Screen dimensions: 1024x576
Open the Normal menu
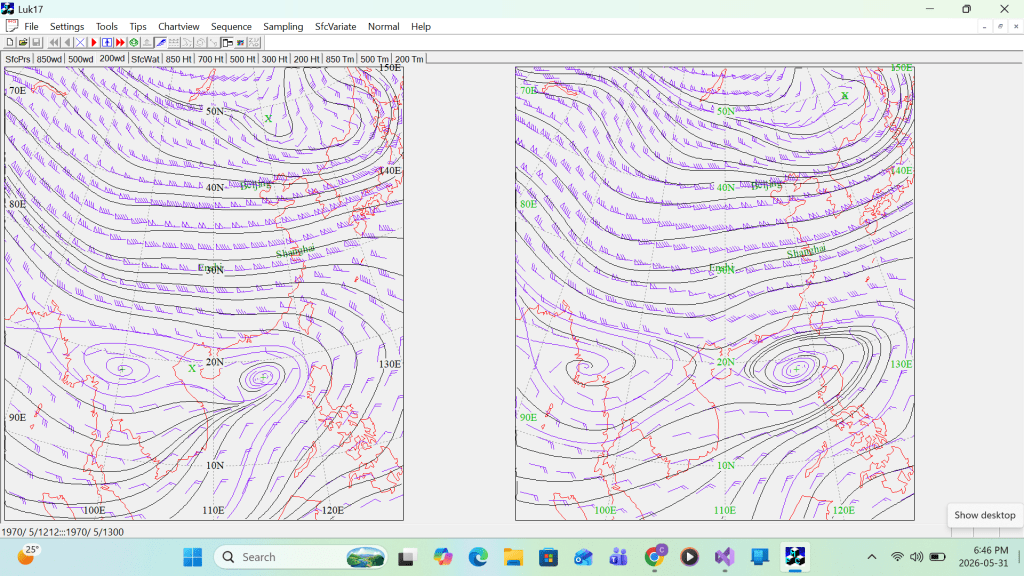[383, 27]
